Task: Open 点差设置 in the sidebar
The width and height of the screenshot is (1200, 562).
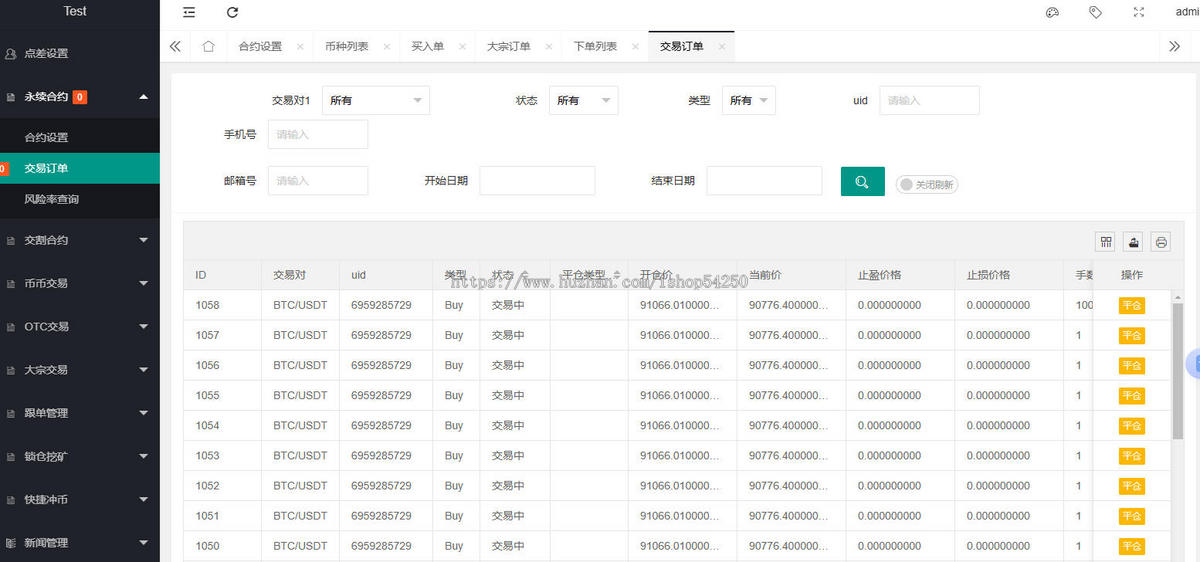Action: tap(80, 53)
